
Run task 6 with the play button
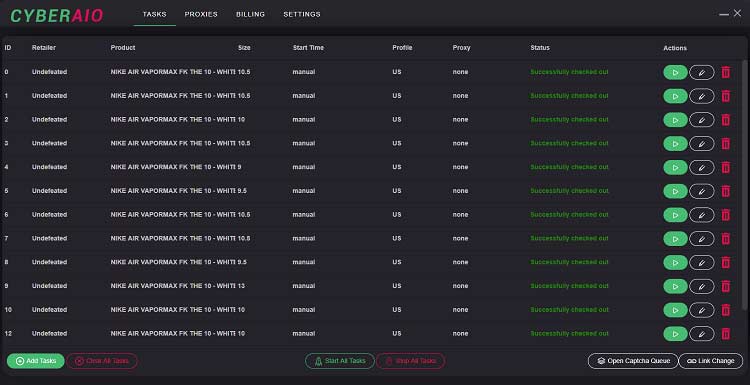pos(675,215)
